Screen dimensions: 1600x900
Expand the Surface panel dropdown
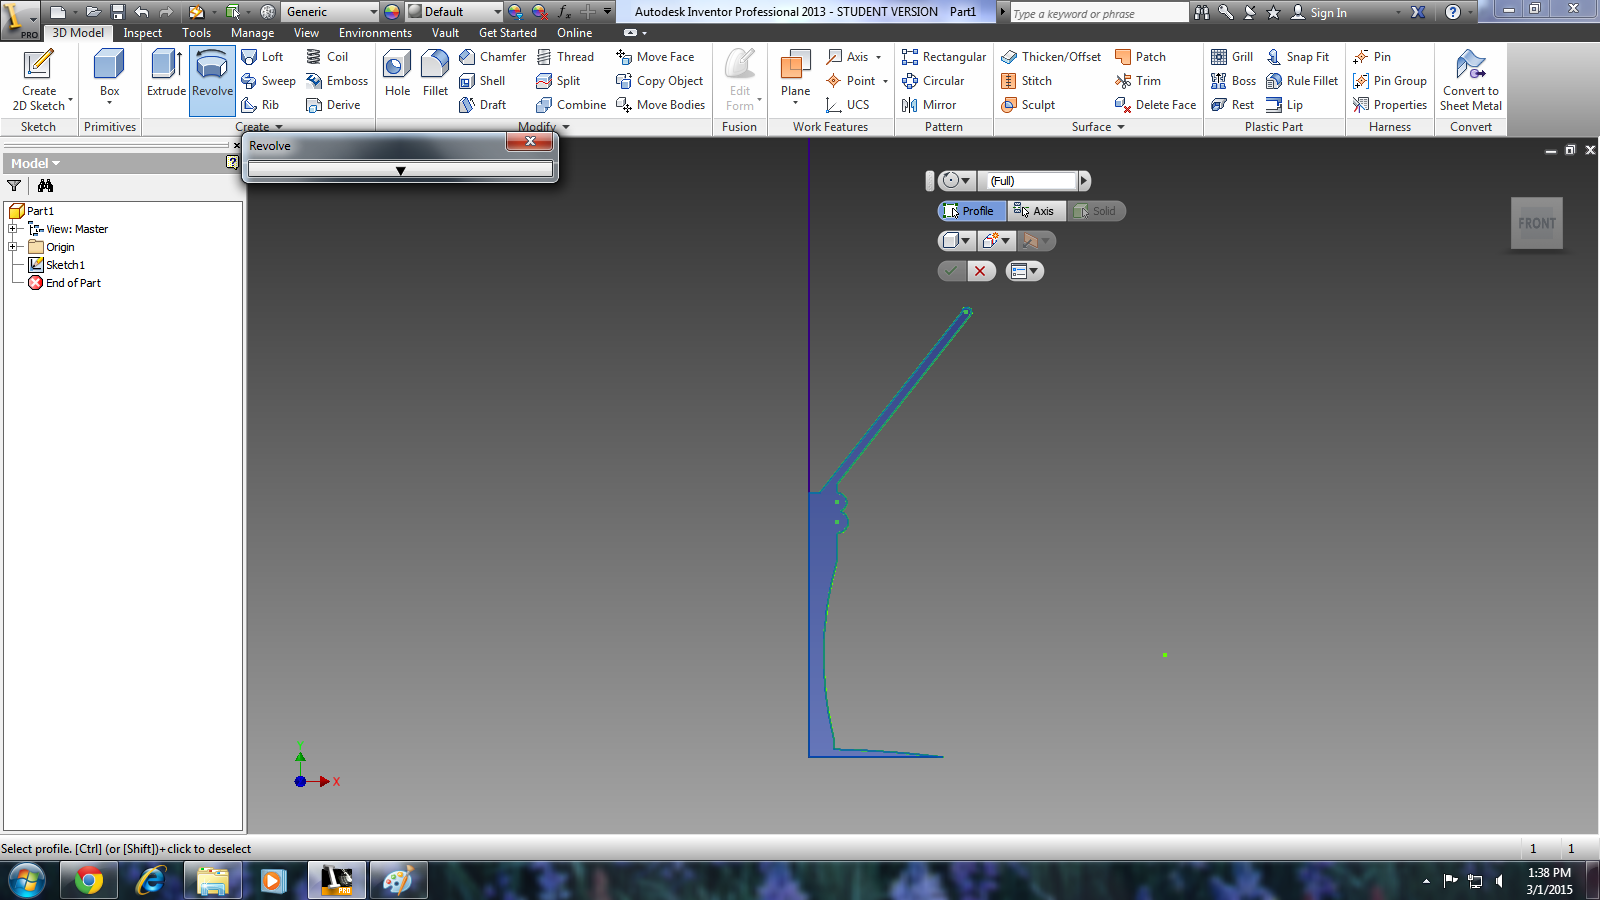1098,127
